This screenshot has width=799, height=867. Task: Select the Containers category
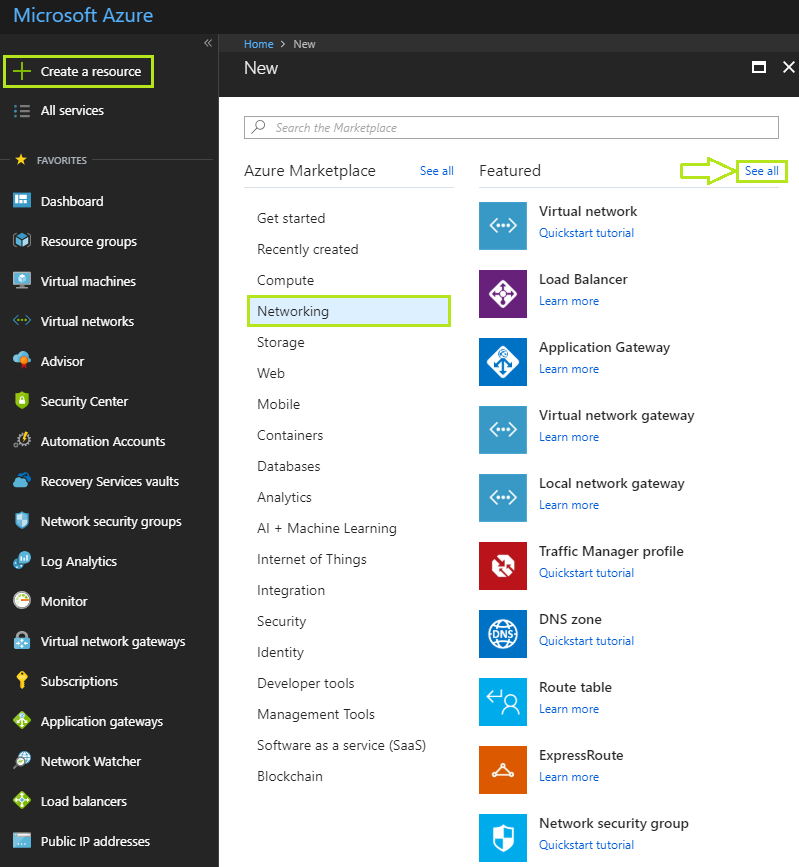[x=290, y=435]
